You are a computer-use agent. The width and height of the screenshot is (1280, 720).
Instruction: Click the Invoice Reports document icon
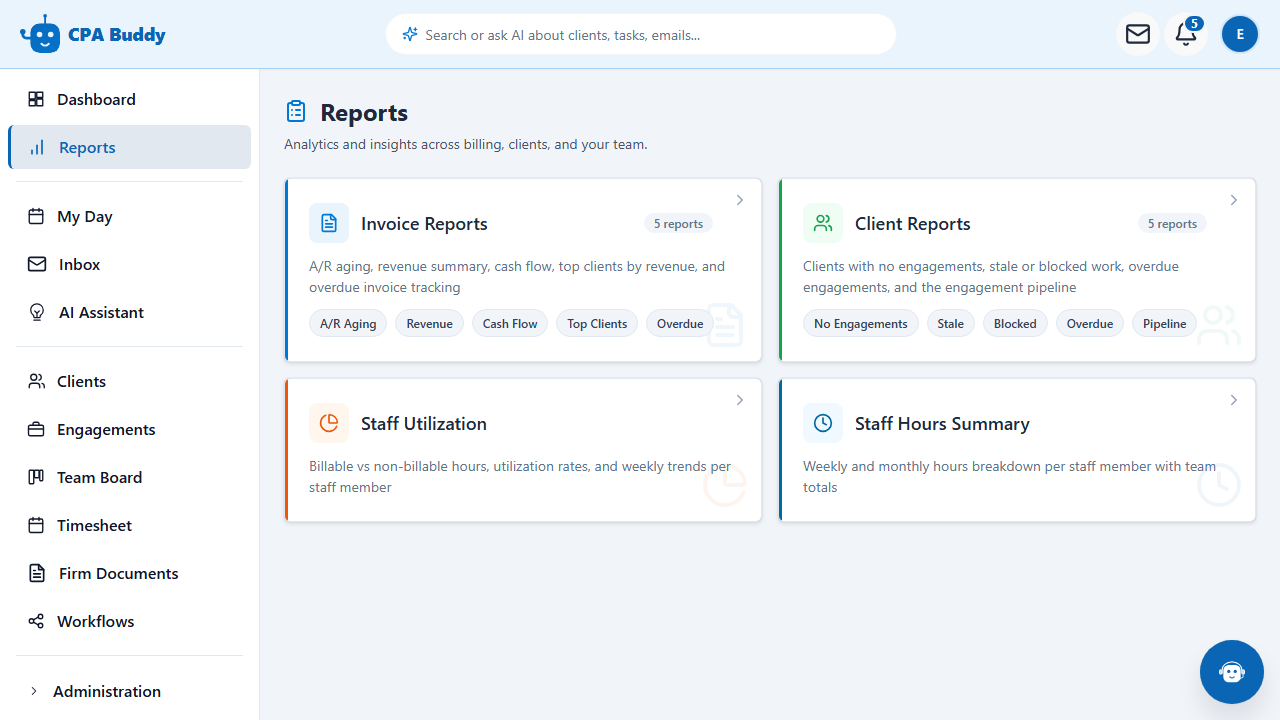(329, 223)
